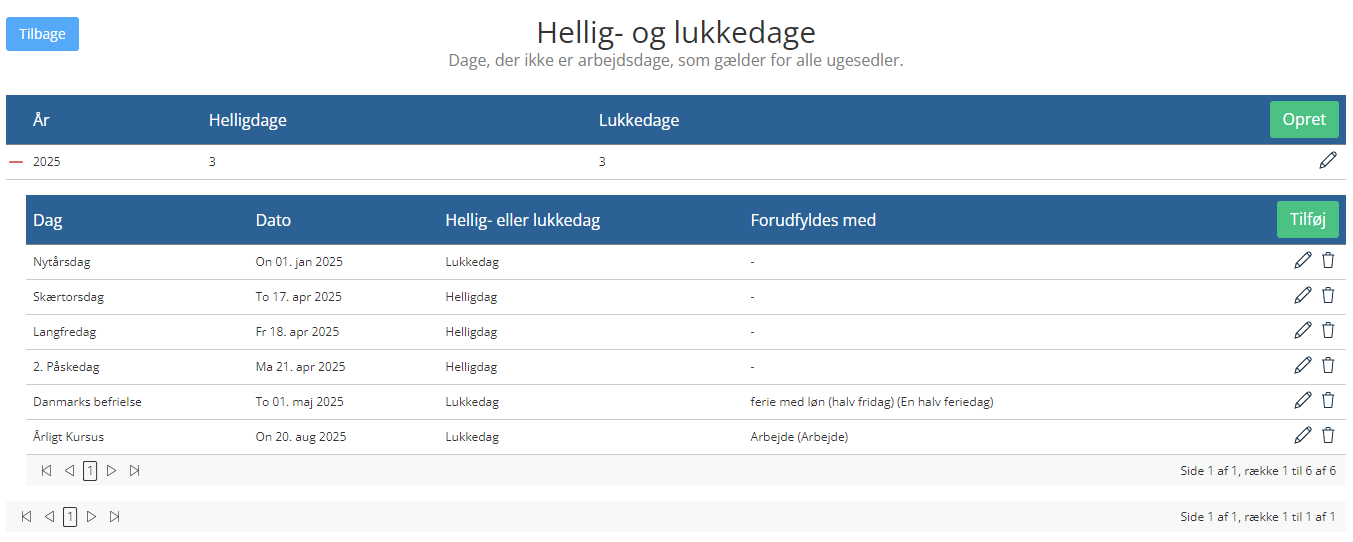Image resolution: width=1353 pixels, height=542 pixels.
Task: Sort by the Helligdage column header
Action: [247, 120]
